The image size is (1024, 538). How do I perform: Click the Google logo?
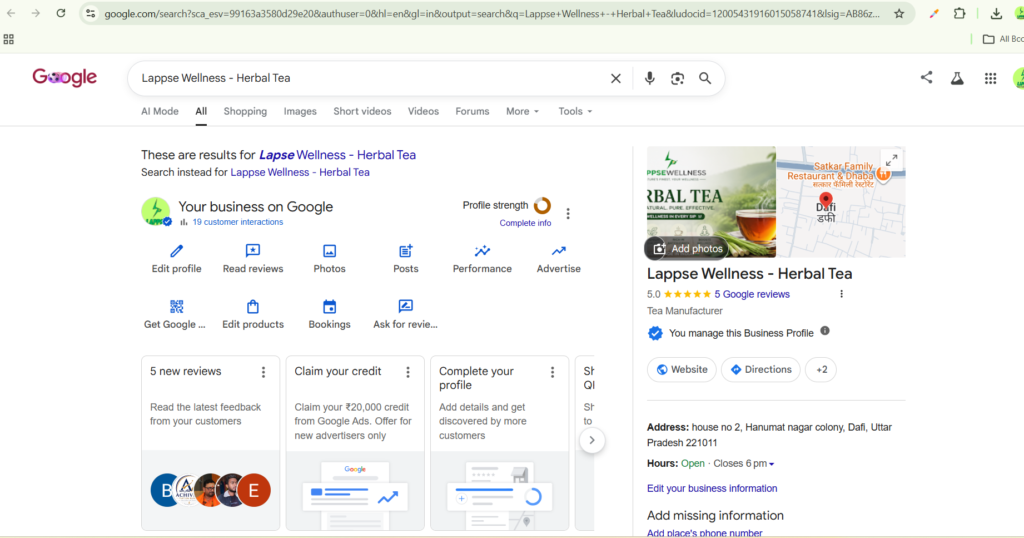click(65, 78)
